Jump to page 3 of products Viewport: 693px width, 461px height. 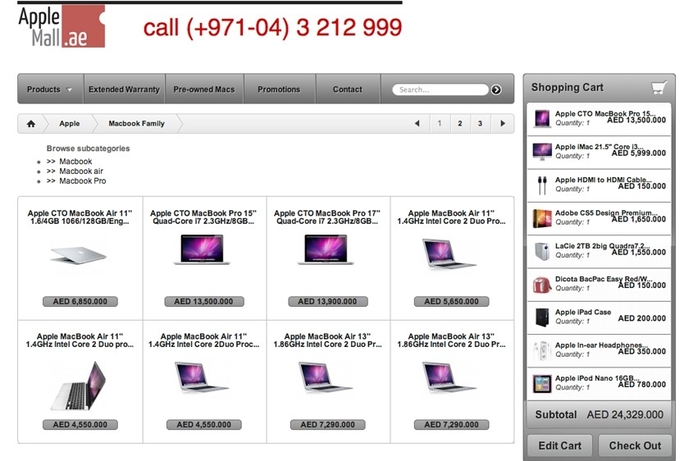tap(480, 124)
